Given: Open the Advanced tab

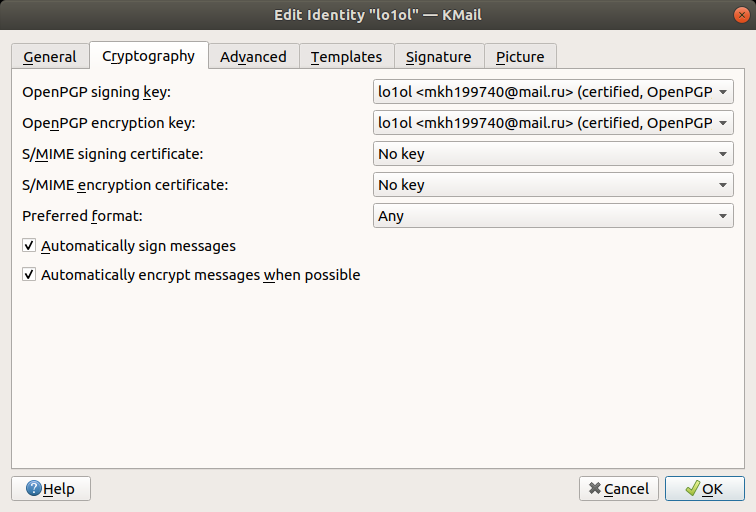Looking at the screenshot, I should (x=253, y=57).
